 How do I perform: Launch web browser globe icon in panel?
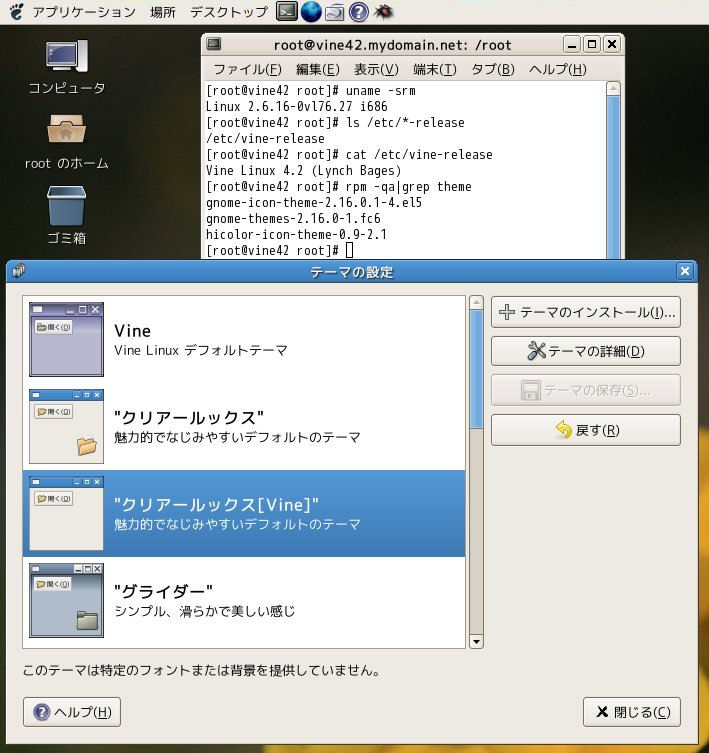pos(311,12)
